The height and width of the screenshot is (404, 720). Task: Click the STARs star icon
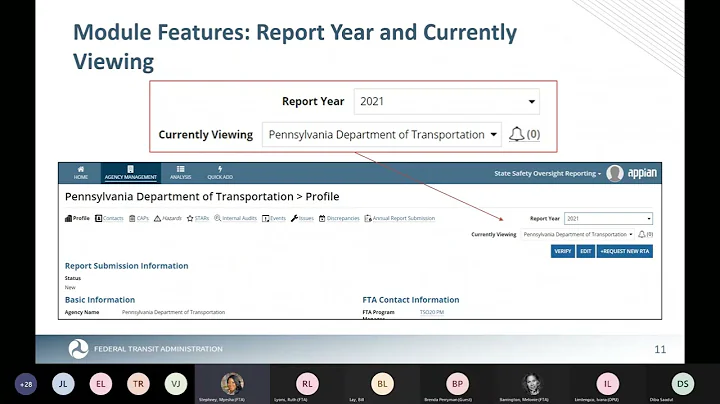190,219
